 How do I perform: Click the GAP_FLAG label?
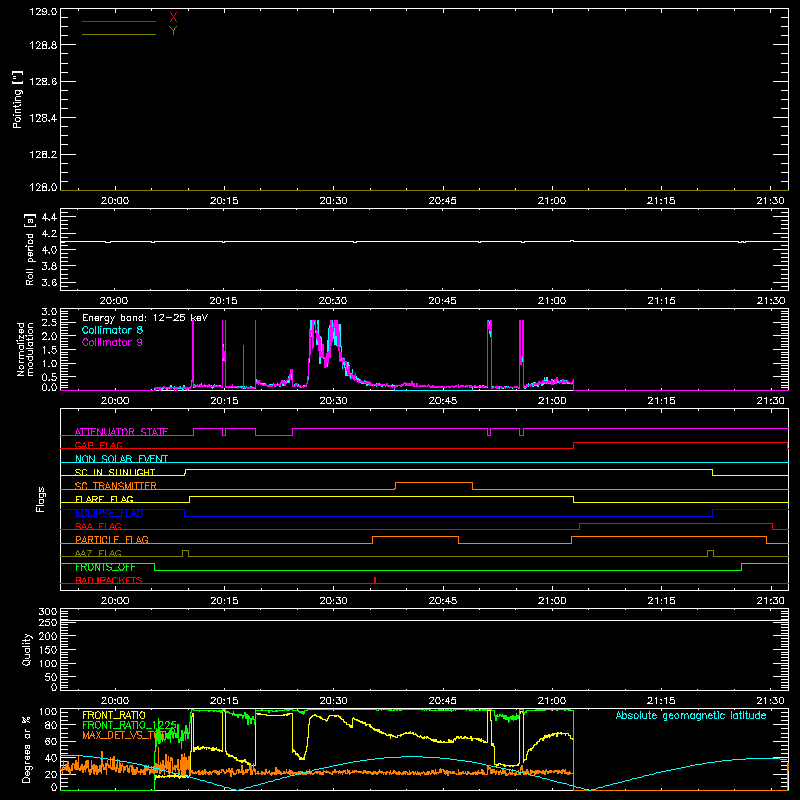click(x=98, y=445)
